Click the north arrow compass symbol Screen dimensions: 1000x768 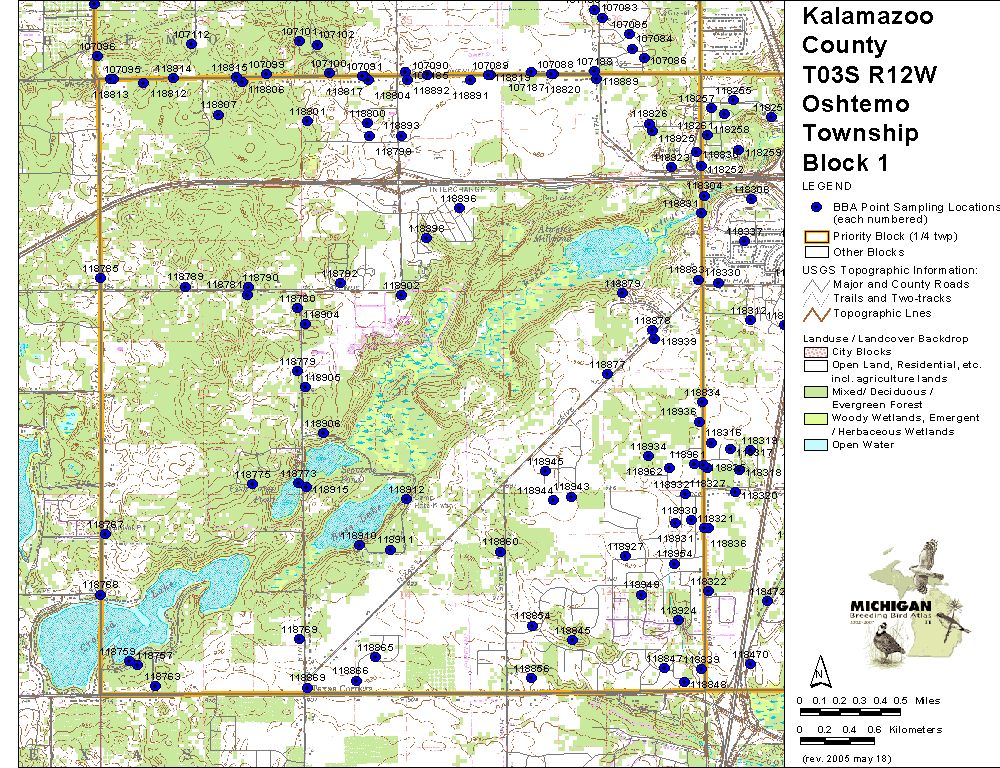pyautogui.click(x=820, y=667)
